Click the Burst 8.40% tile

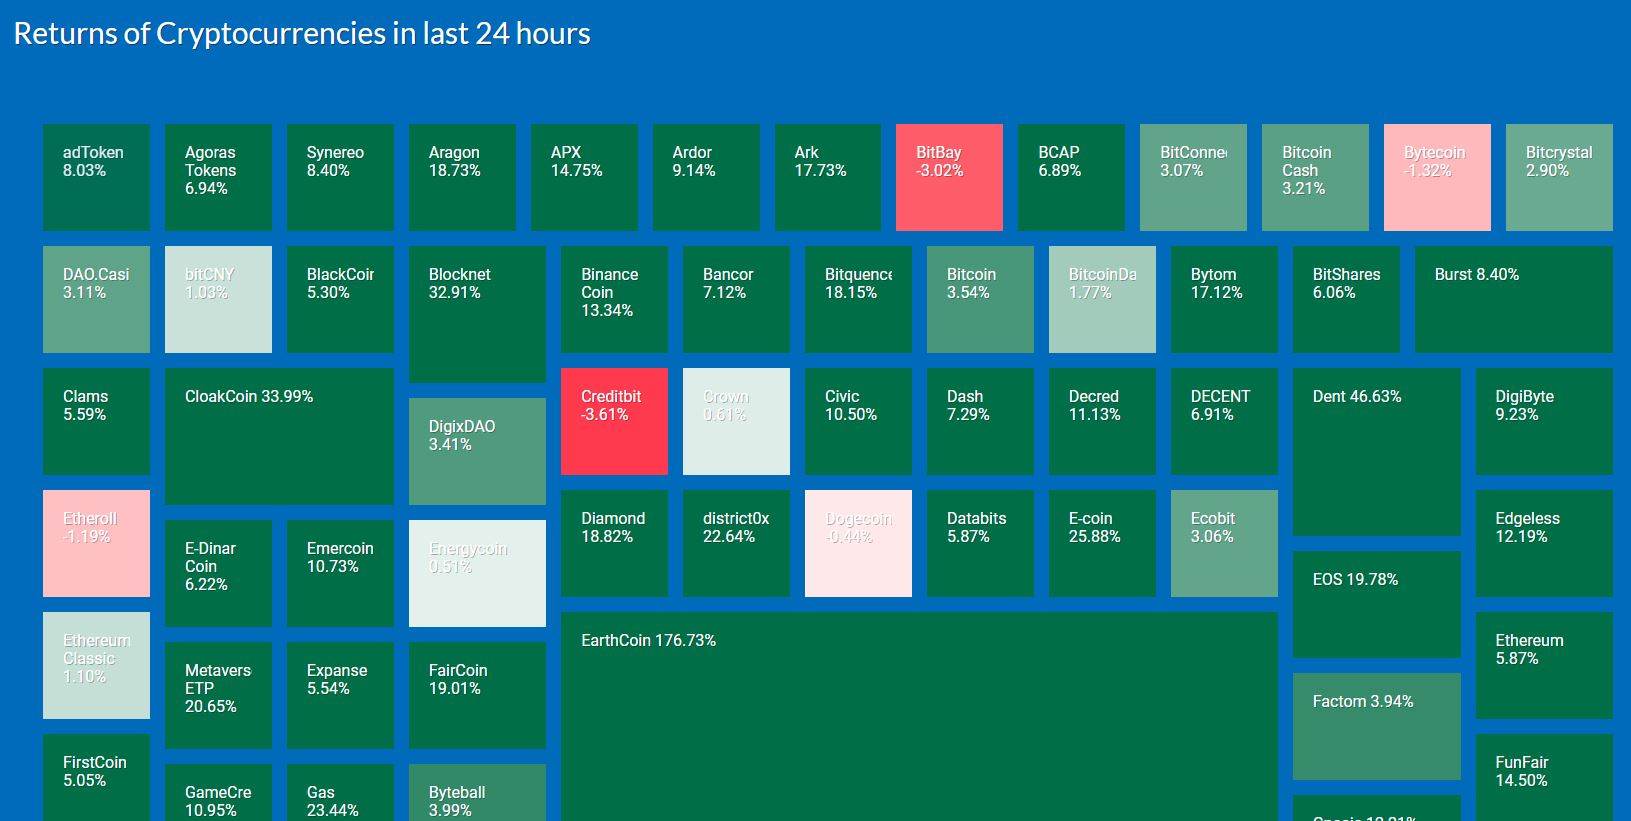[1514, 299]
